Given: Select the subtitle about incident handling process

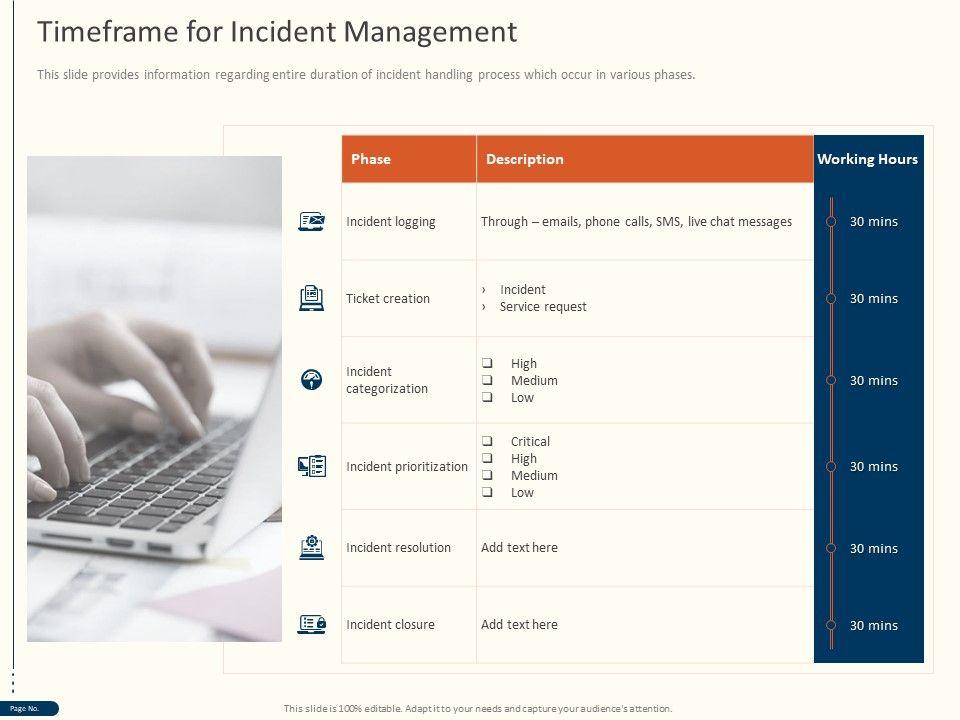Looking at the screenshot, I should coord(366,75).
